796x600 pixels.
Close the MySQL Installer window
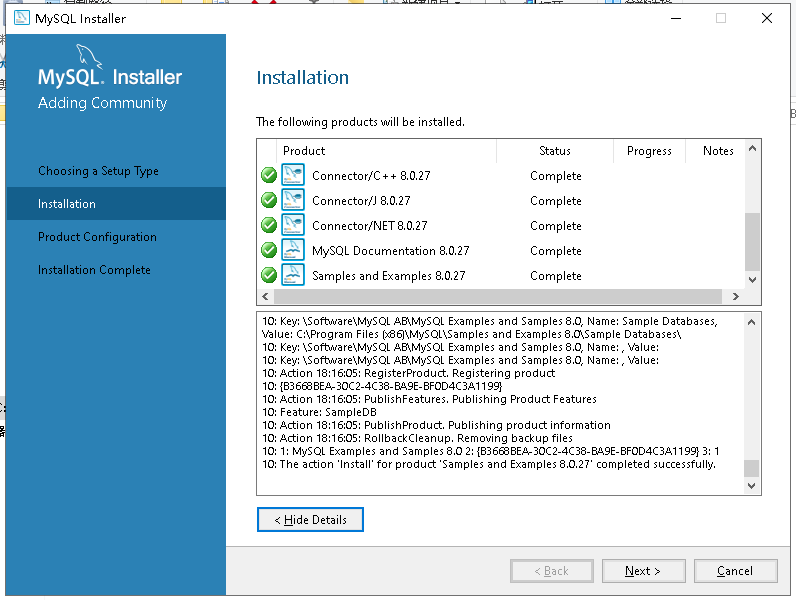tap(767, 18)
